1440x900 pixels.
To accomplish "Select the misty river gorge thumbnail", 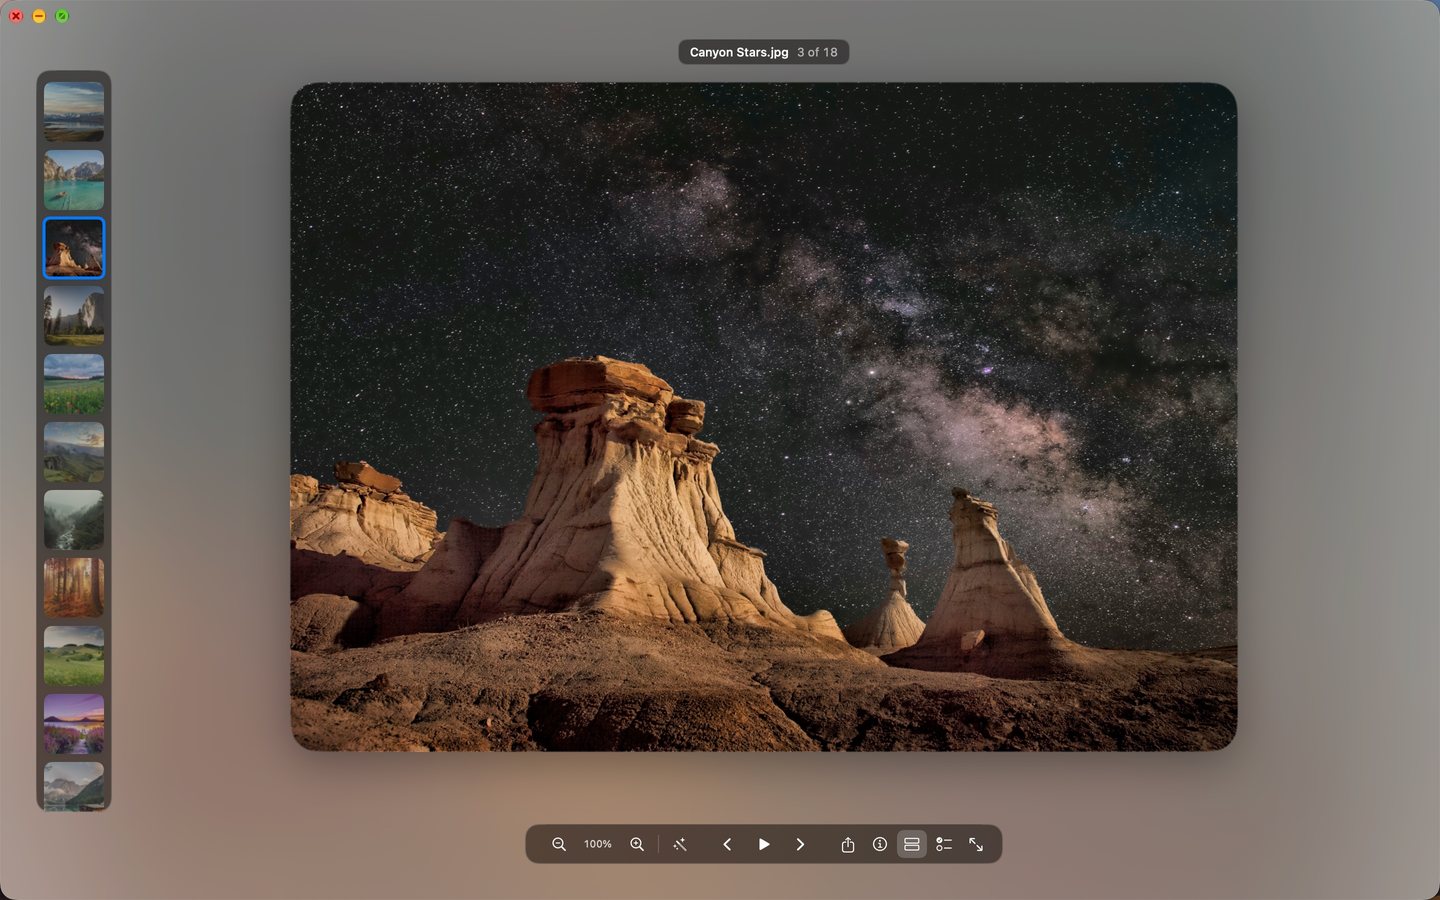I will coord(74,520).
